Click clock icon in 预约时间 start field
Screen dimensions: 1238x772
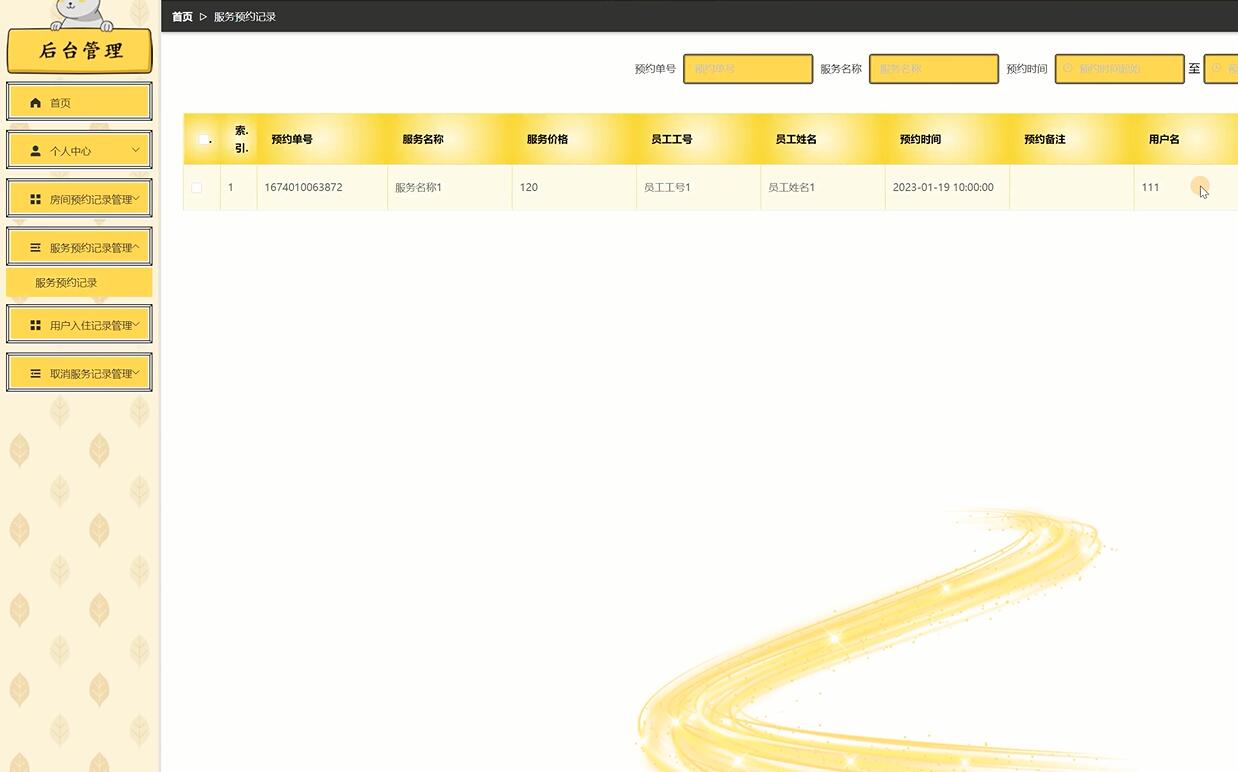click(1068, 68)
